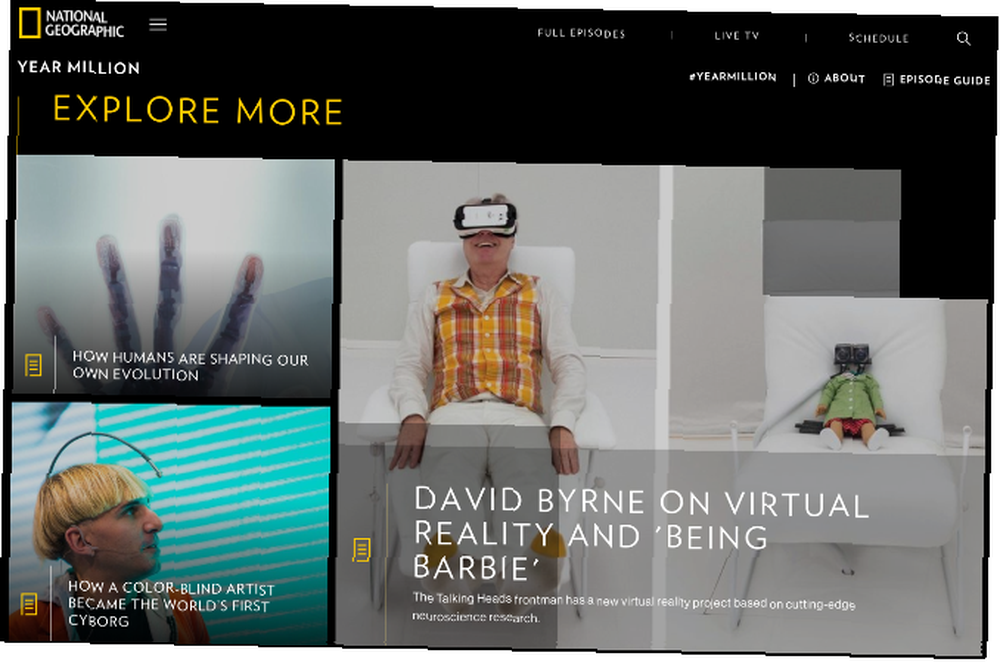1000x662 pixels.
Task: Click the X-ray hand thumbnail
Action: click(x=173, y=276)
